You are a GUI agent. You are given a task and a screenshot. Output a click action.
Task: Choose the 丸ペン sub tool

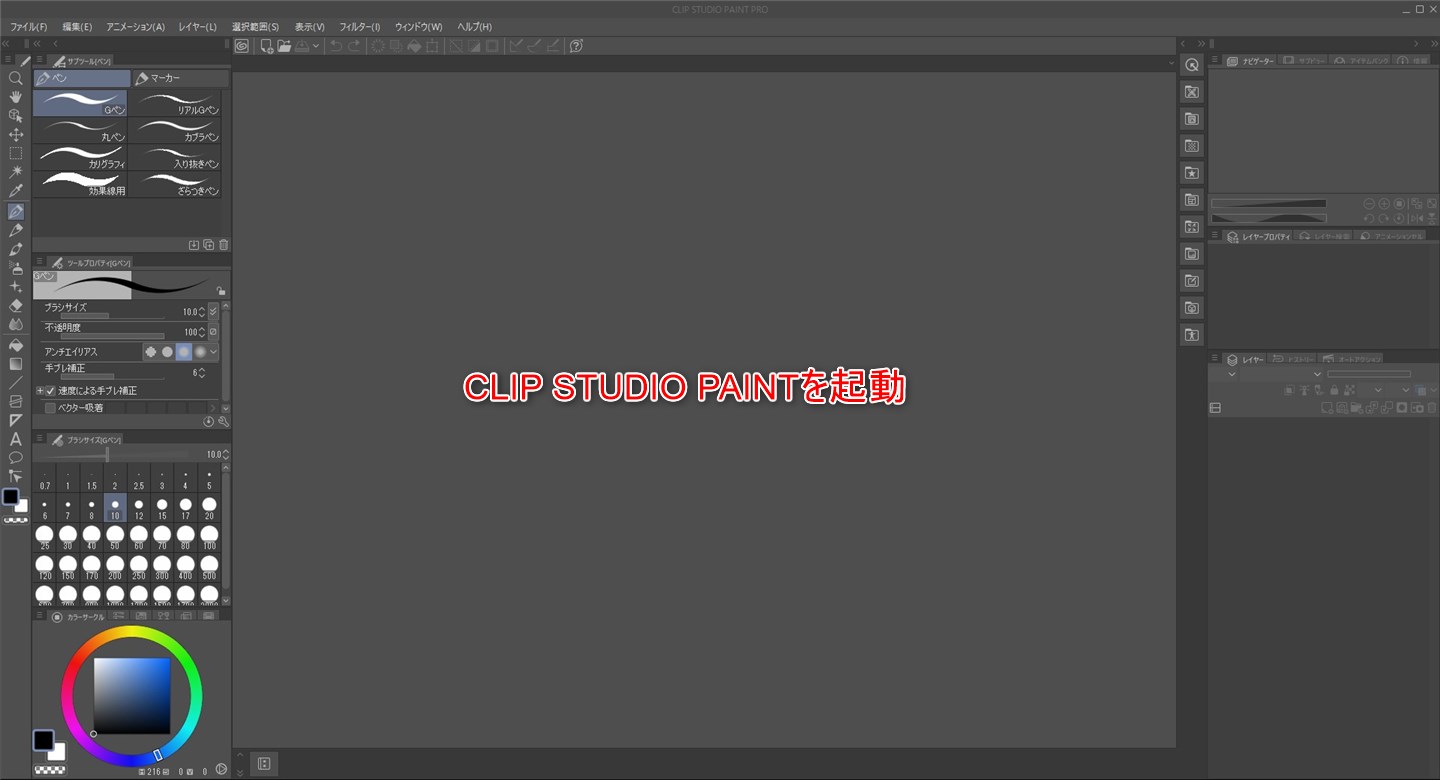(80, 130)
